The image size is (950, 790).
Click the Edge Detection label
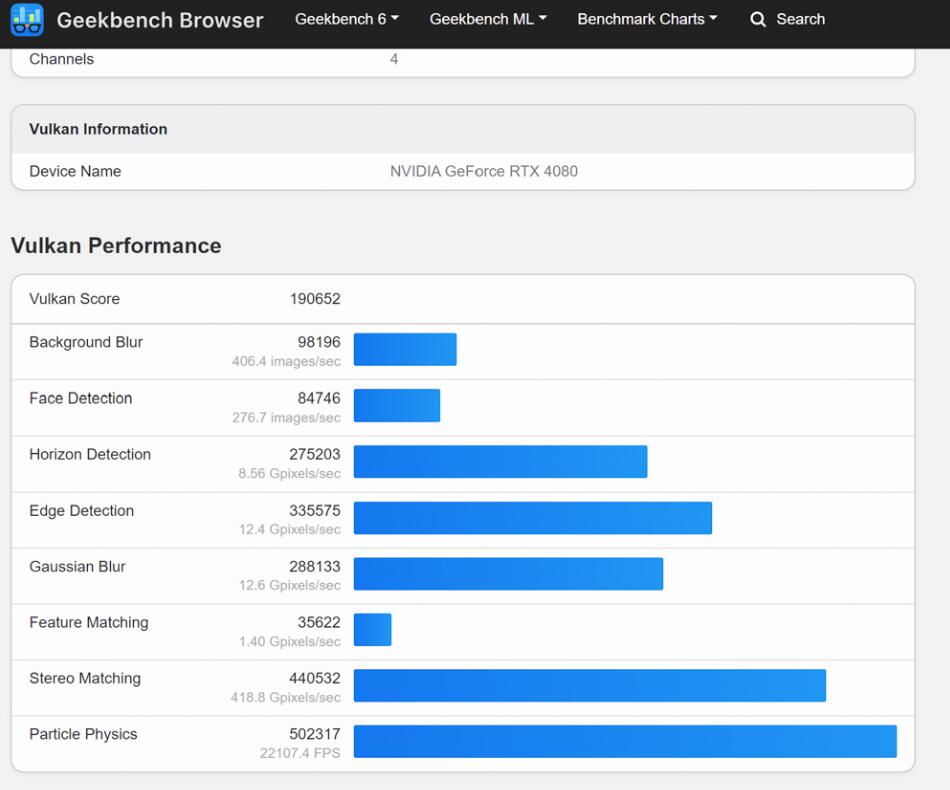[x=81, y=511]
